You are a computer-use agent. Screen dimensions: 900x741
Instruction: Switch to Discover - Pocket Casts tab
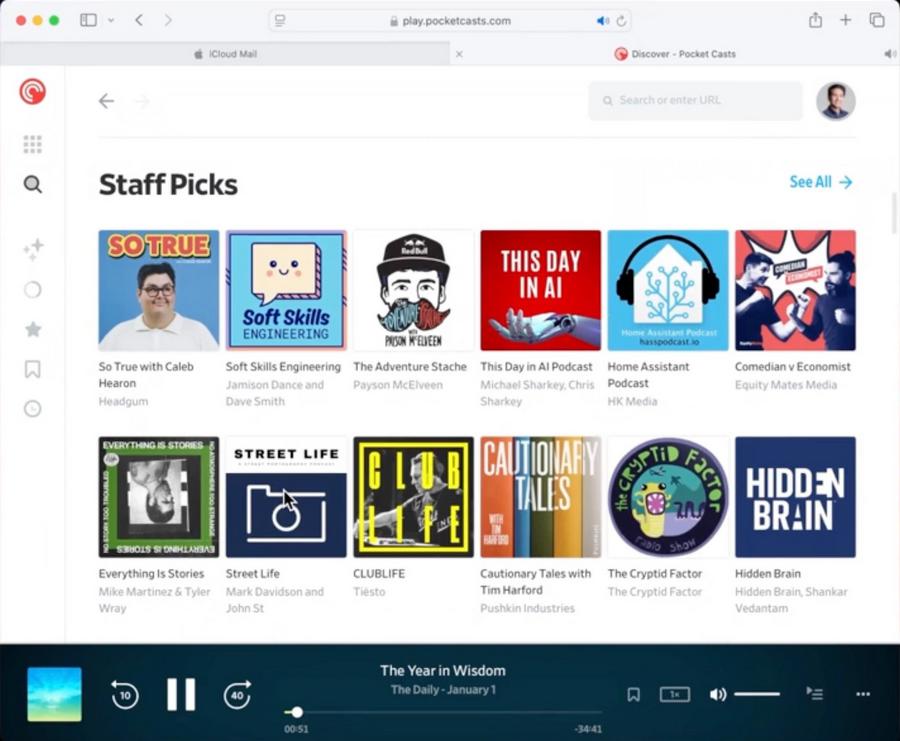click(675, 54)
